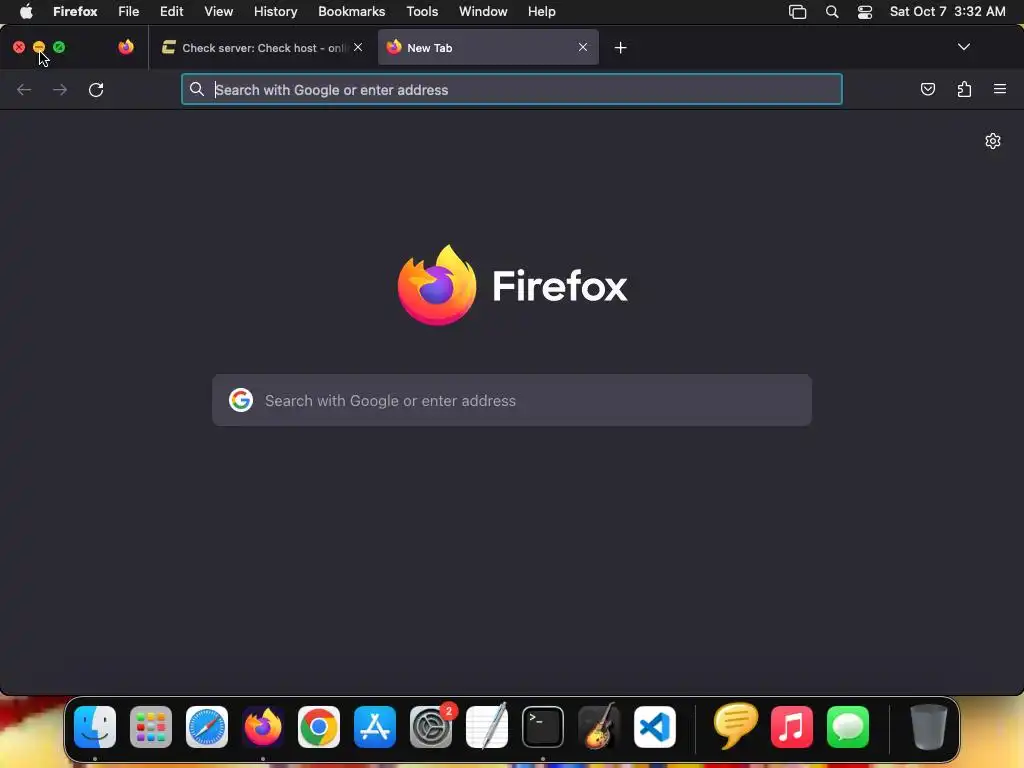
Task: Focus the center Google search box
Action: (x=511, y=400)
